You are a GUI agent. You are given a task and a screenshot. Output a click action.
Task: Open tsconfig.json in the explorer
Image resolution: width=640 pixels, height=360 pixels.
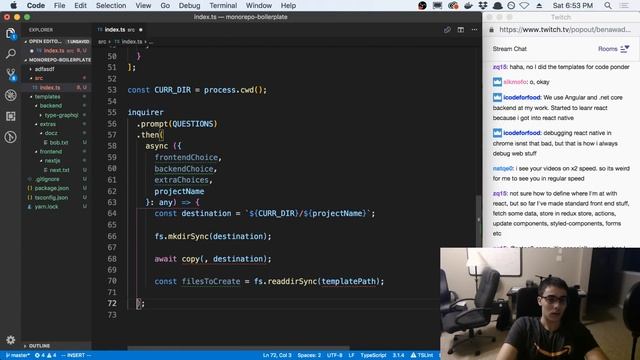51,198
